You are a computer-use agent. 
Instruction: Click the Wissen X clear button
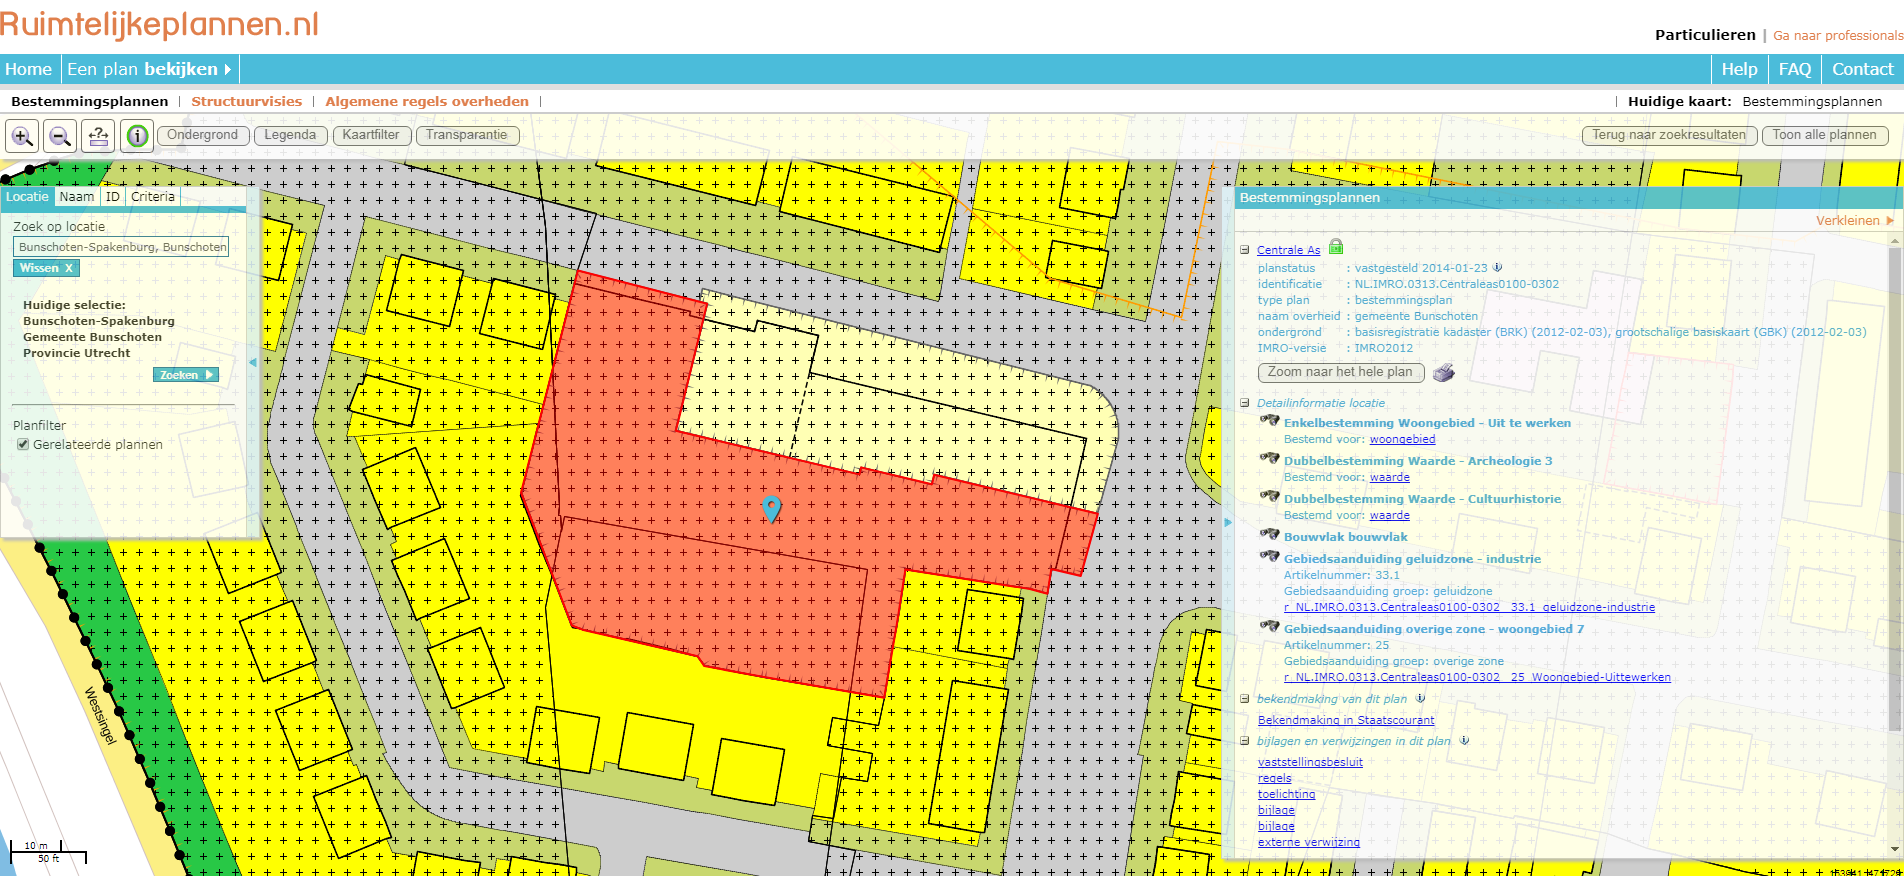pyautogui.click(x=46, y=268)
